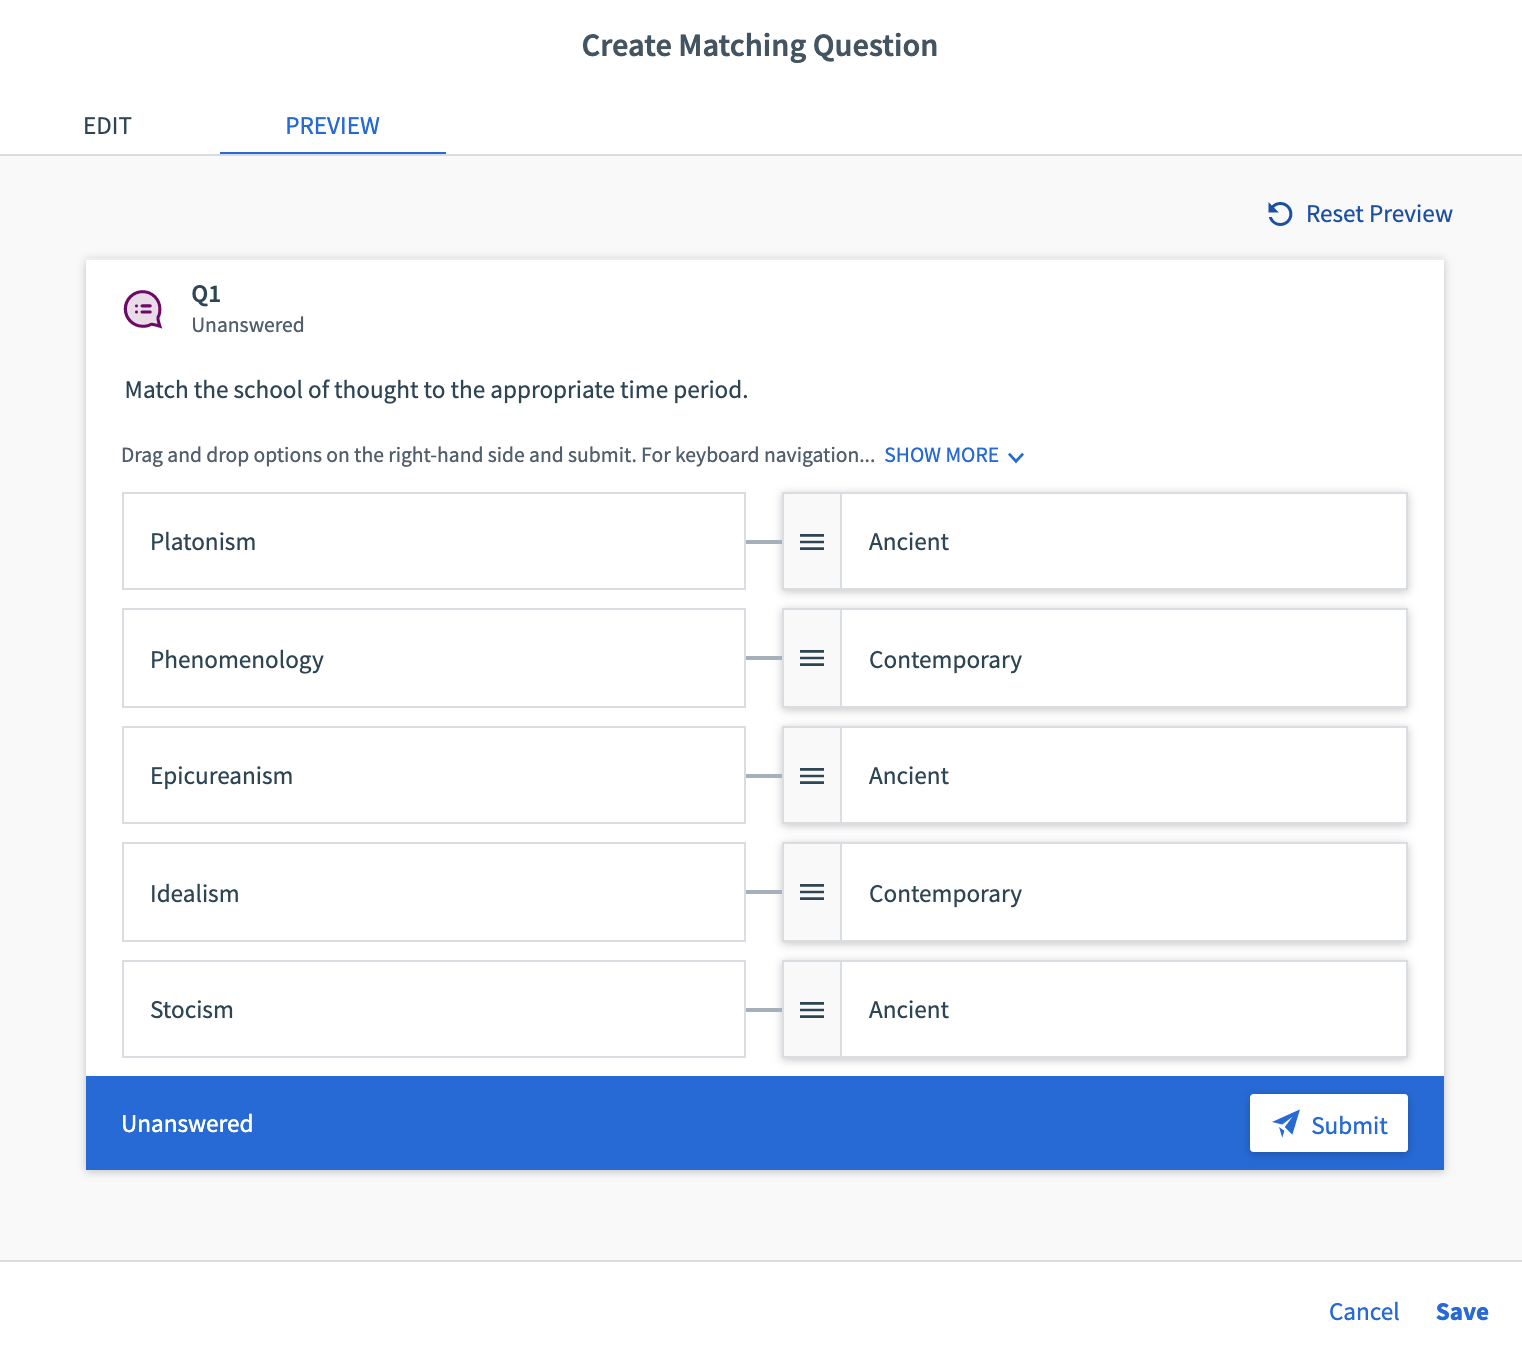Image resolution: width=1522 pixels, height=1352 pixels.
Task: Switch to the EDIT tab
Action: tap(107, 125)
